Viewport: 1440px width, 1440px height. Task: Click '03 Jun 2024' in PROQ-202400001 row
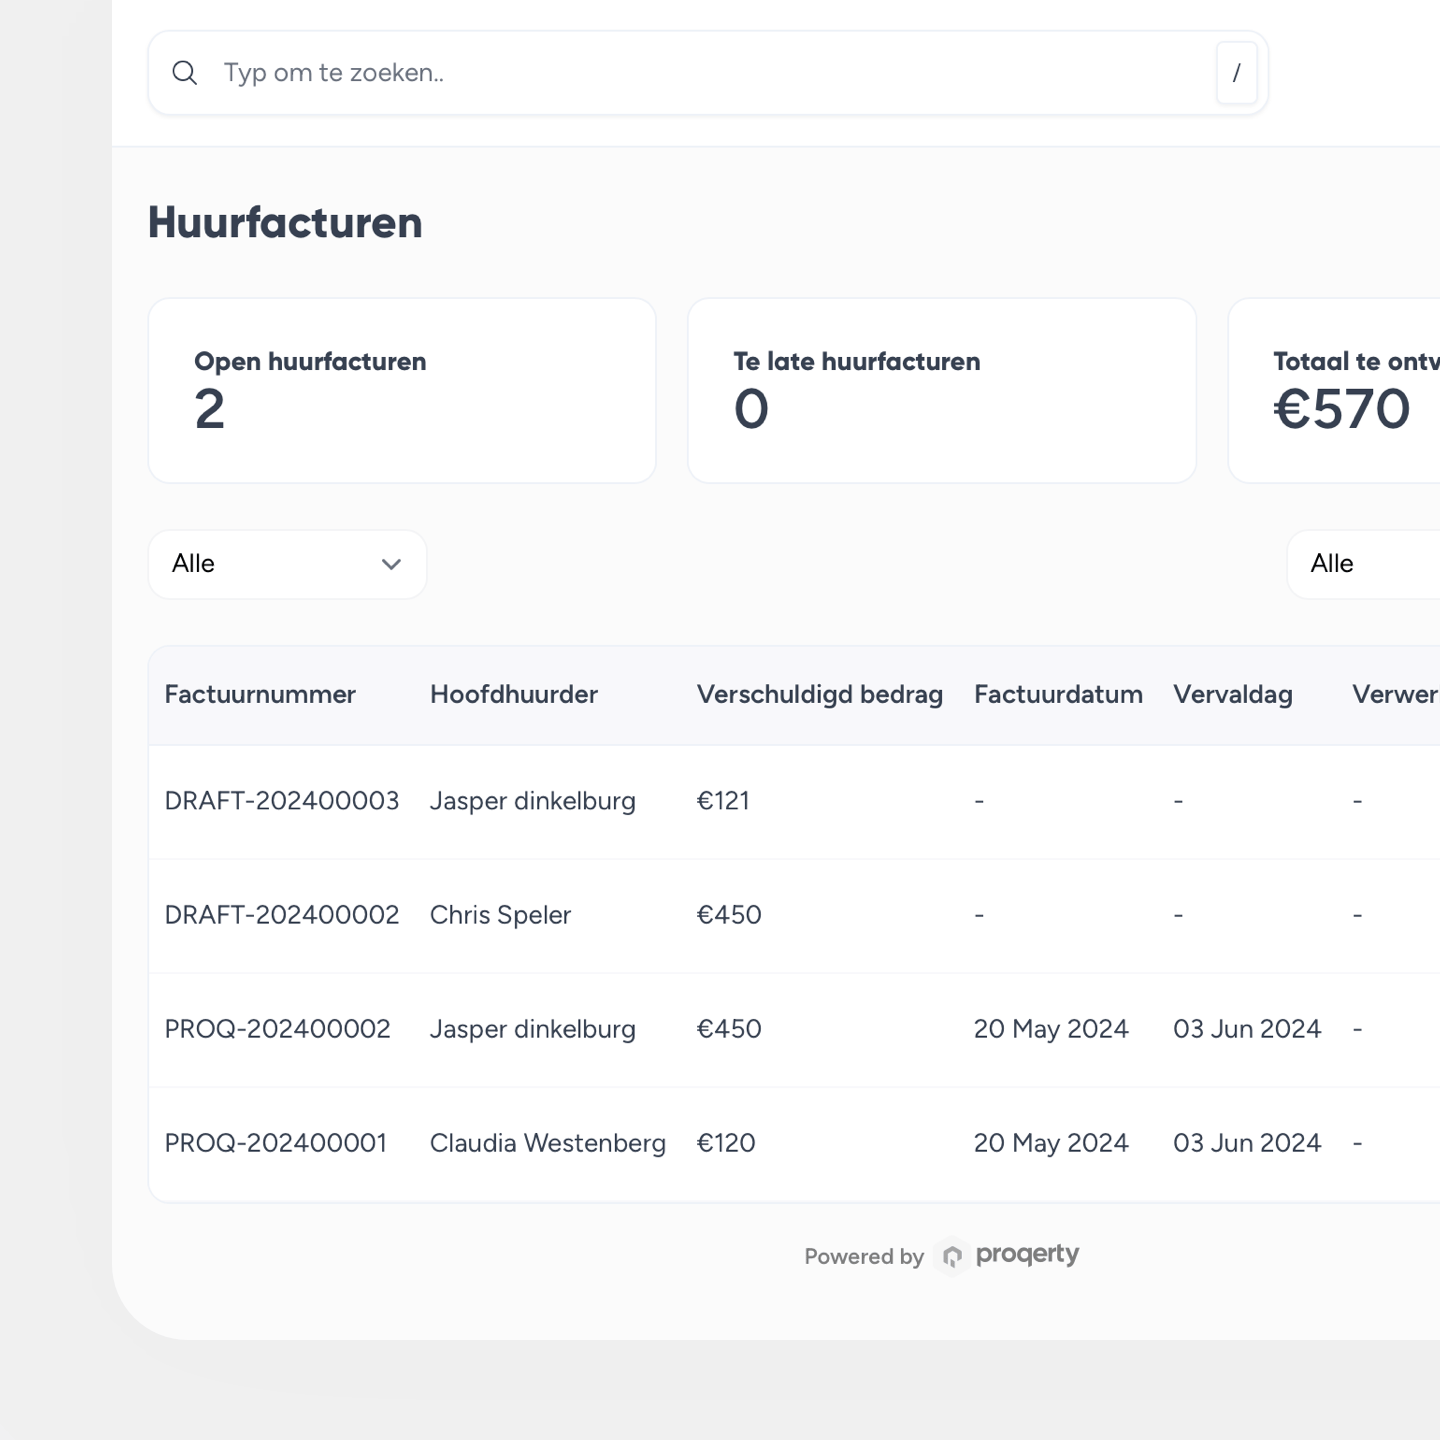coord(1247,1143)
